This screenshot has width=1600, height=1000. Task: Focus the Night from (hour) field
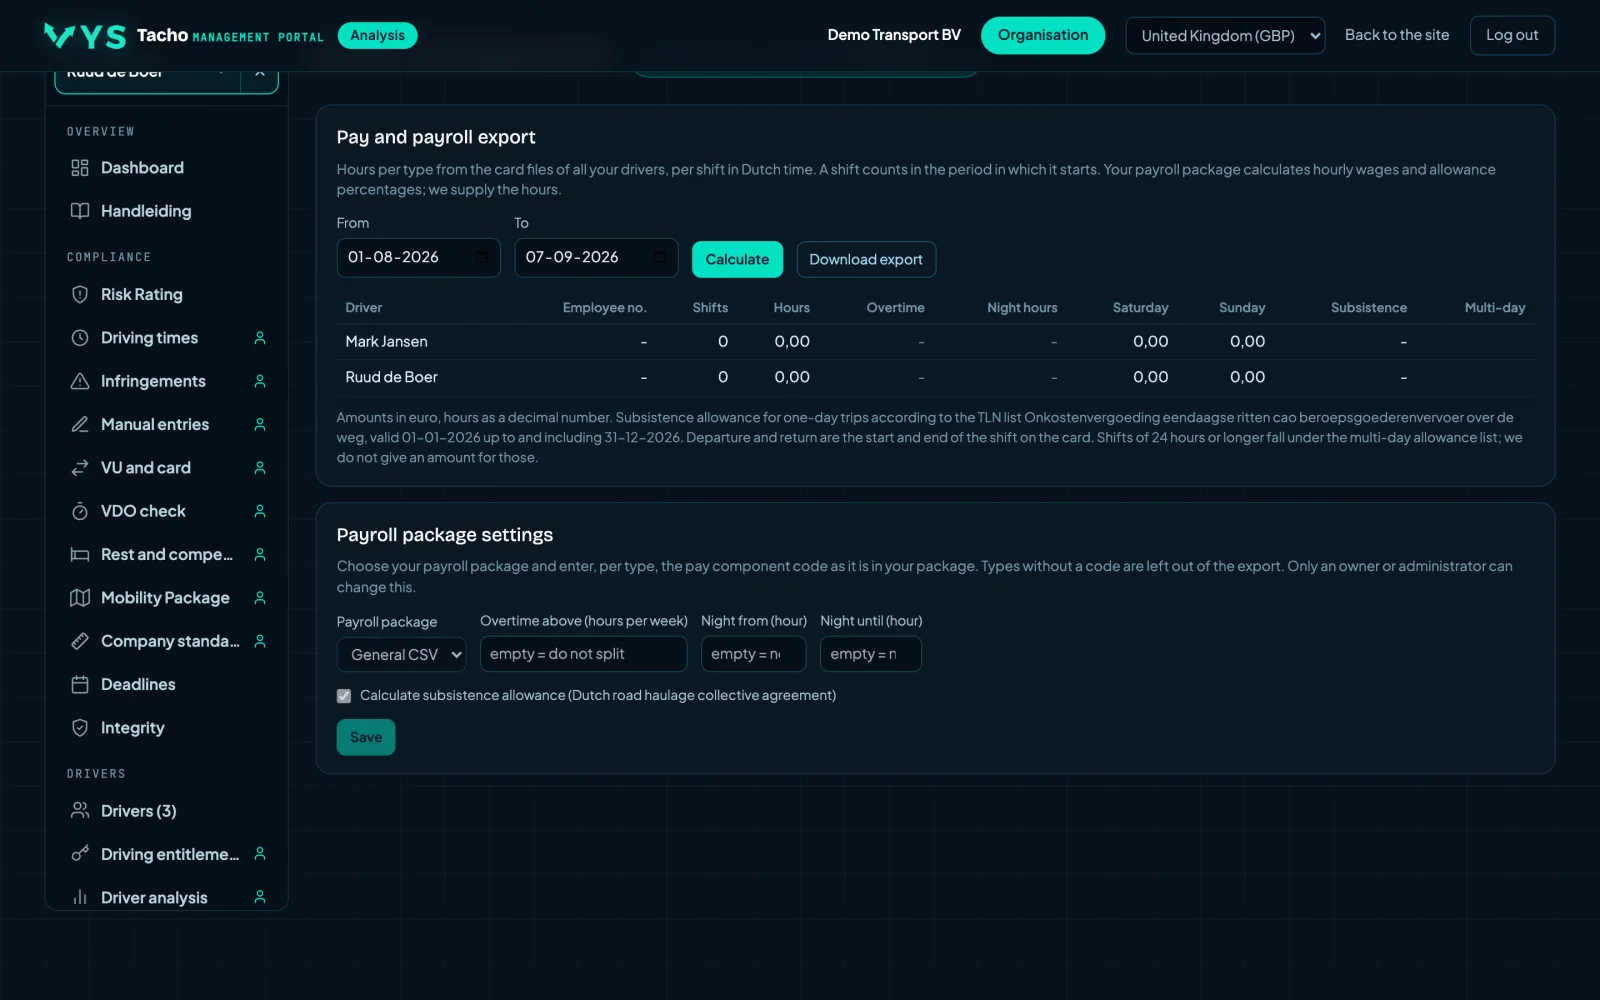[x=753, y=654]
